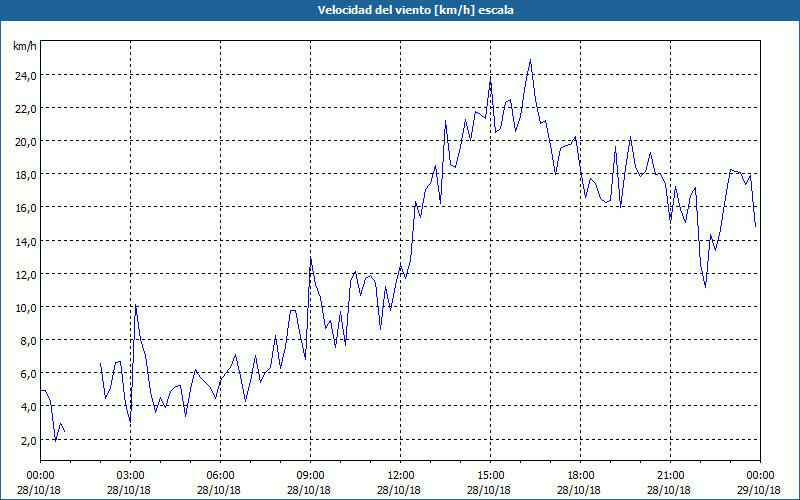Click the 'km/h' unit label on the y-axis
Image resolution: width=800 pixels, height=500 pixels.
pos(24,46)
